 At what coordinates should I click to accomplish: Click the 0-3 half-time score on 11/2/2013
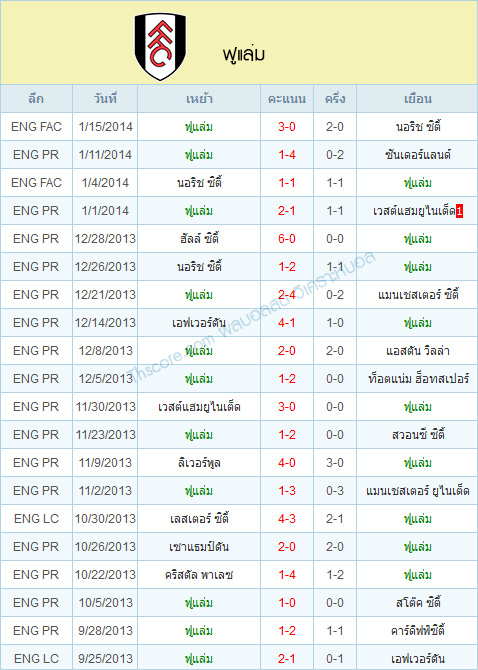coord(335,491)
